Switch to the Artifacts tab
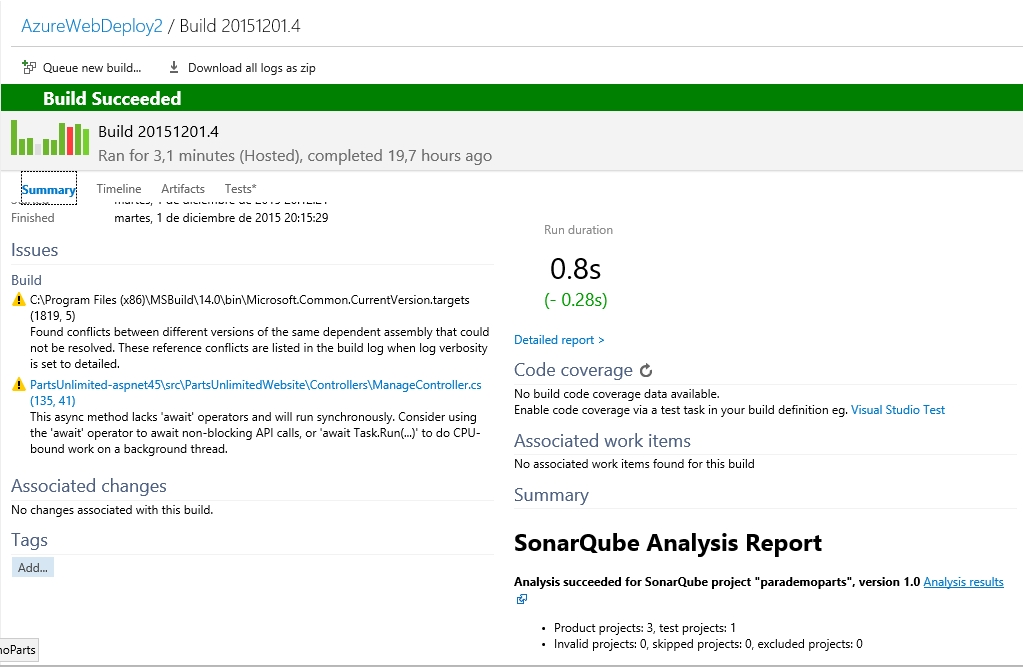 (x=183, y=189)
